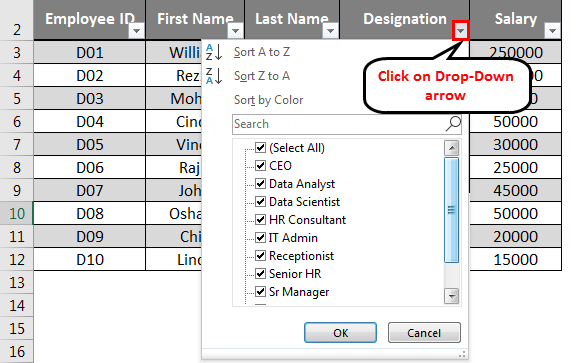Uncheck the Receptionist checkbox
The height and width of the screenshot is (363, 576).
click(x=260, y=256)
